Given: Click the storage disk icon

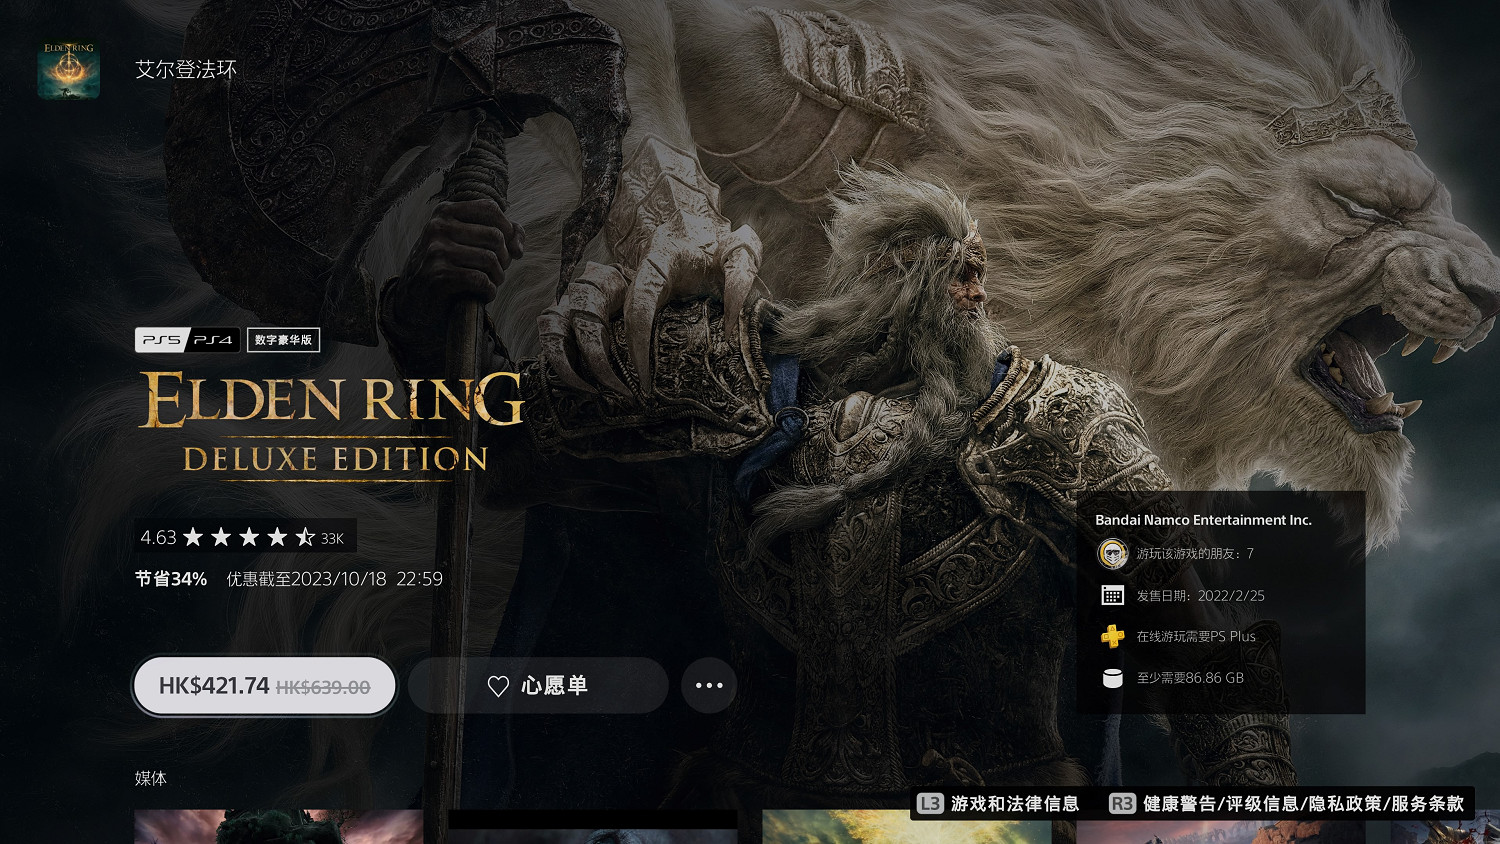Looking at the screenshot, I should [1112, 678].
